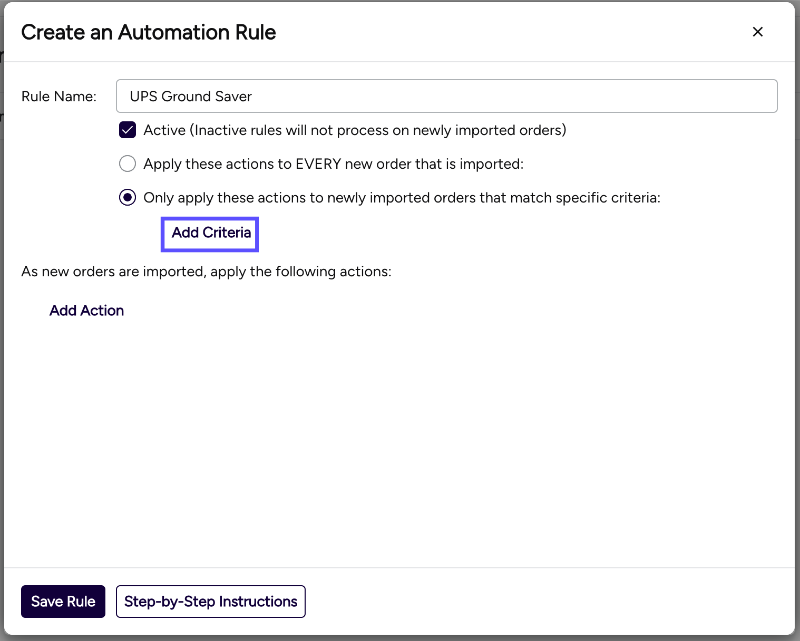This screenshot has height=641, width=800.
Task: Click the 'Rule Name:' field label
Action: tap(59, 96)
